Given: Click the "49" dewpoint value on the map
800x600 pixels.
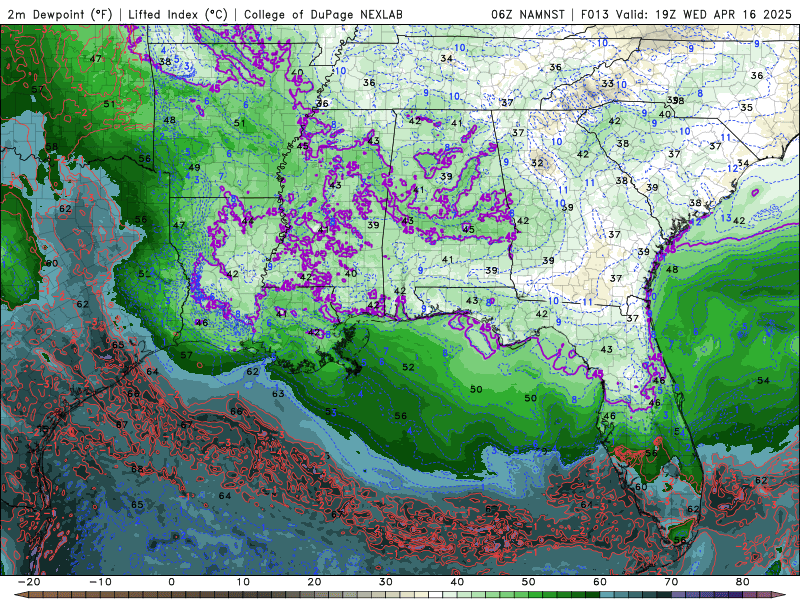Looking at the screenshot, I should [x=194, y=167].
